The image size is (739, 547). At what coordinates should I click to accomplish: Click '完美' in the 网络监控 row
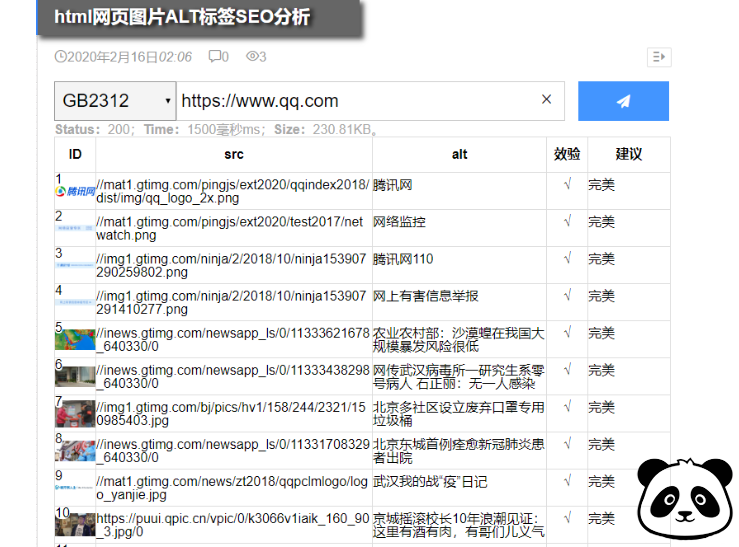[x=601, y=222]
